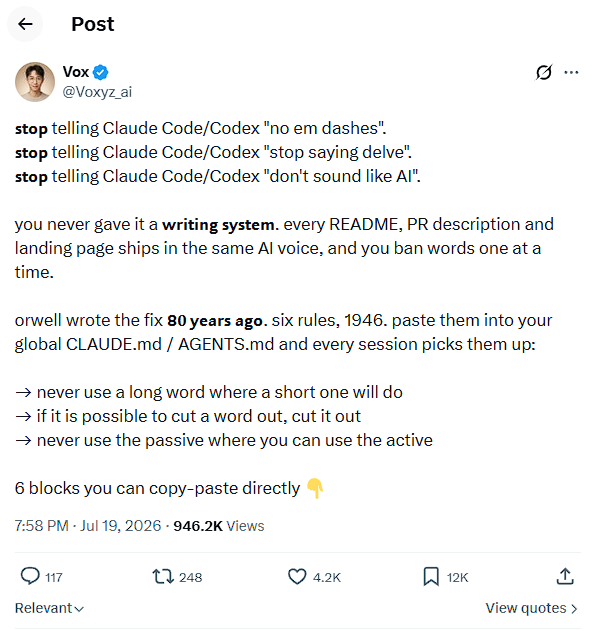Open Vox's profile picture
The width and height of the screenshot is (597, 631).
point(35,82)
